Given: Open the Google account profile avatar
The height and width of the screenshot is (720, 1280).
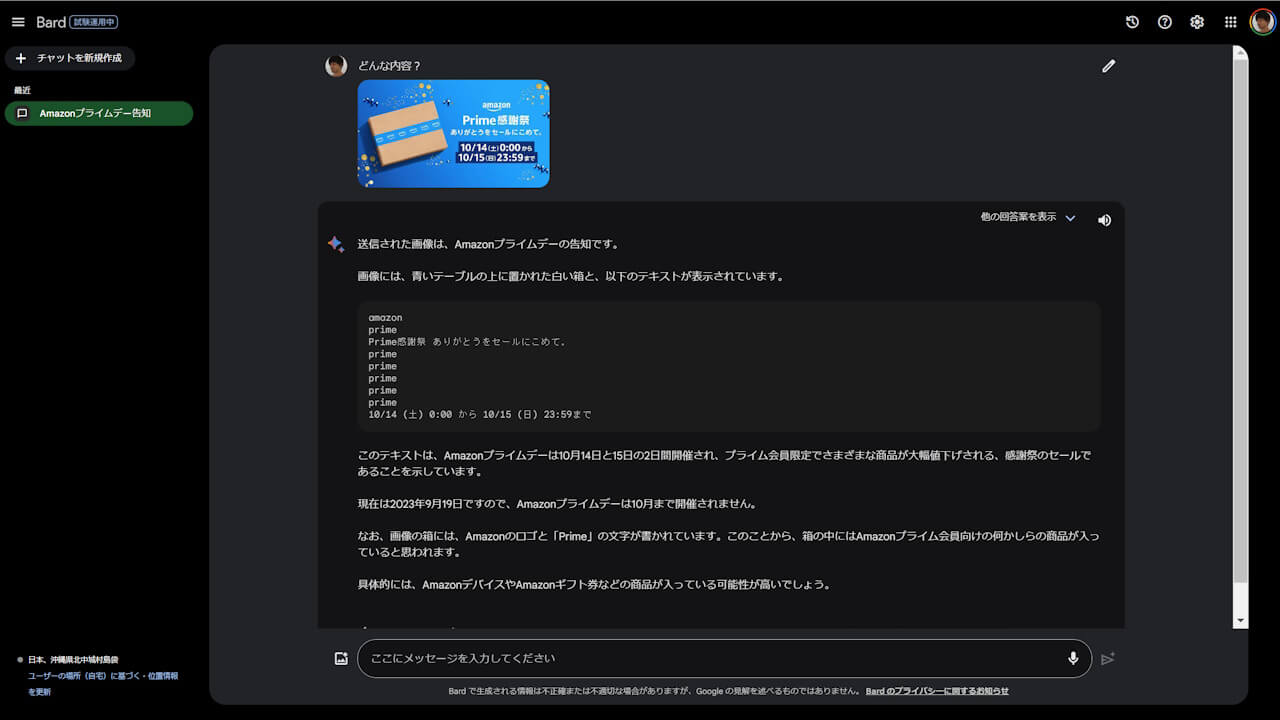Looking at the screenshot, I should pos(1262,22).
